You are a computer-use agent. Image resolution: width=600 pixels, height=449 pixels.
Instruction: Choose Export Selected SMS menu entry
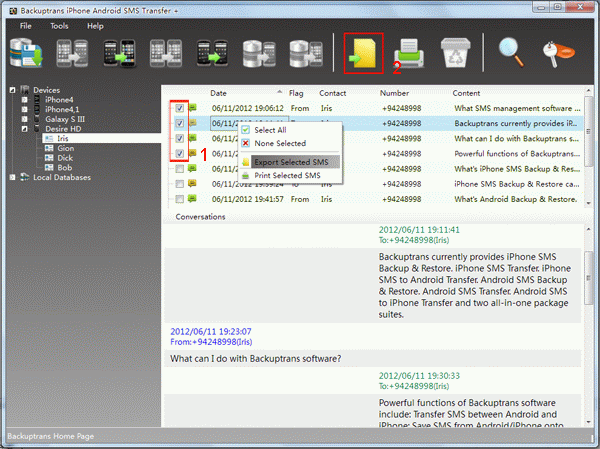(x=290, y=162)
